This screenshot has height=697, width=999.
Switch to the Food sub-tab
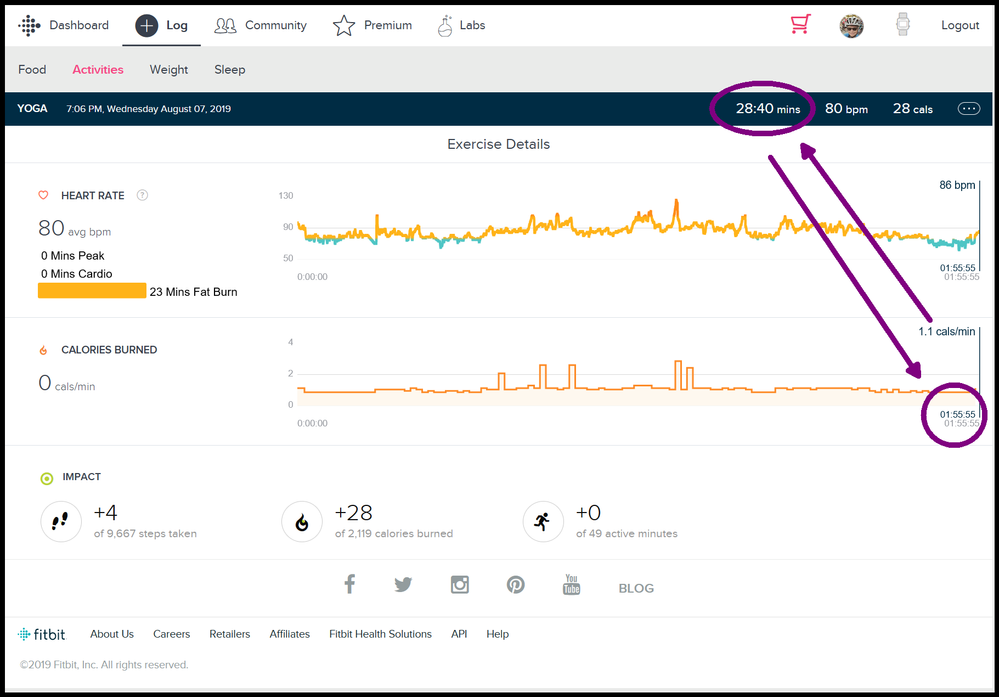[32, 69]
